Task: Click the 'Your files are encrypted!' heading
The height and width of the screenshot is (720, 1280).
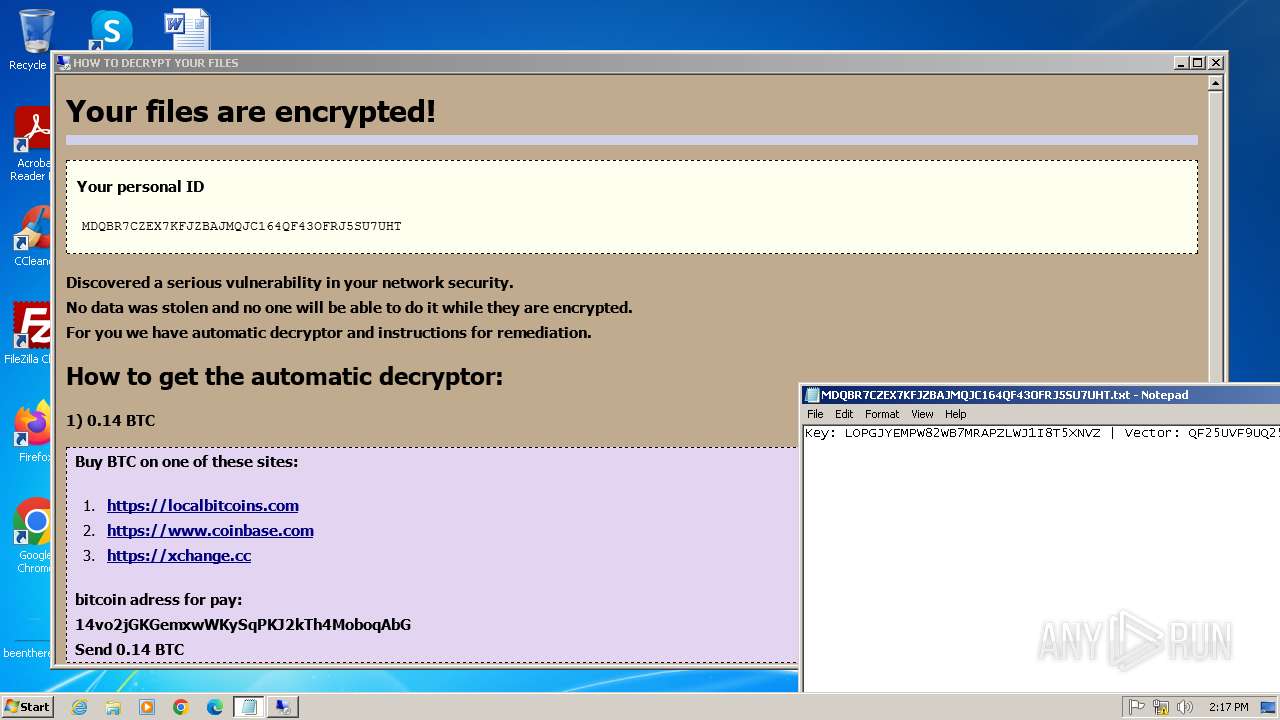Action: pyautogui.click(x=251, y=111)
